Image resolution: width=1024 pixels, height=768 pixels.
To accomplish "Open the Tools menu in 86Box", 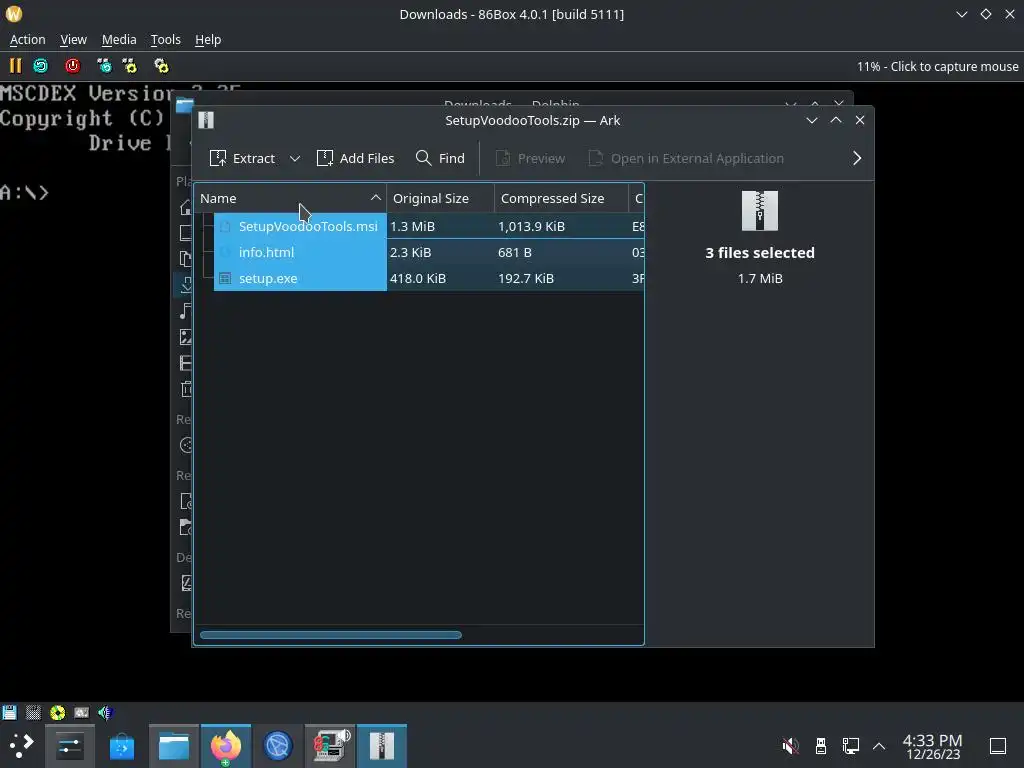I will (165, 40).
